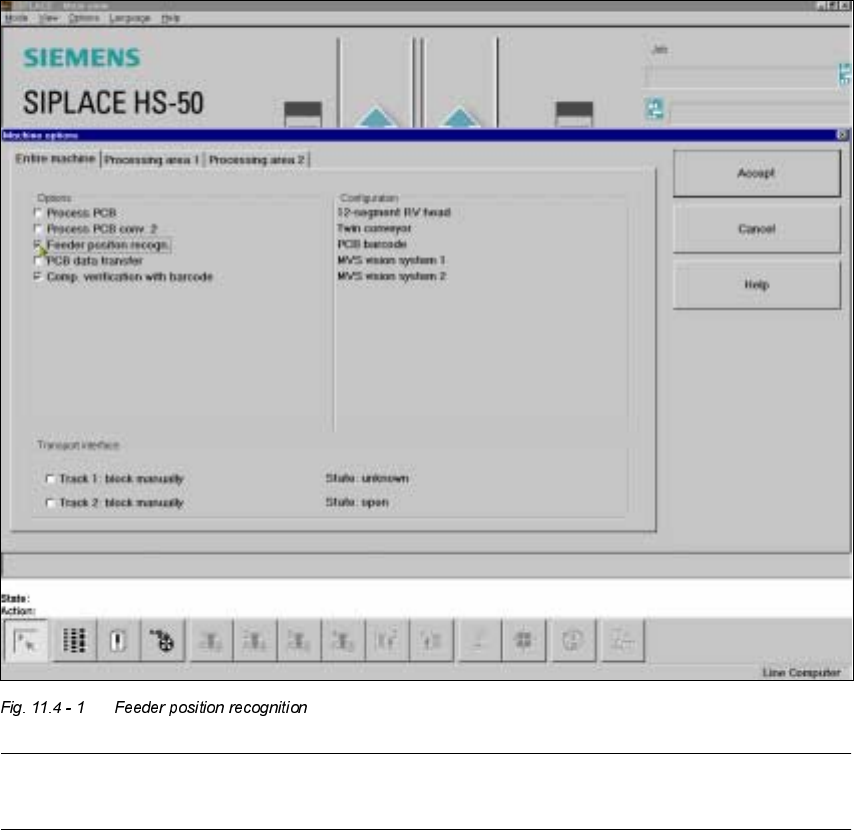Screen dimensions: 854x830
Task: Click the SIEMENS logo
Action: coord(82,57)
